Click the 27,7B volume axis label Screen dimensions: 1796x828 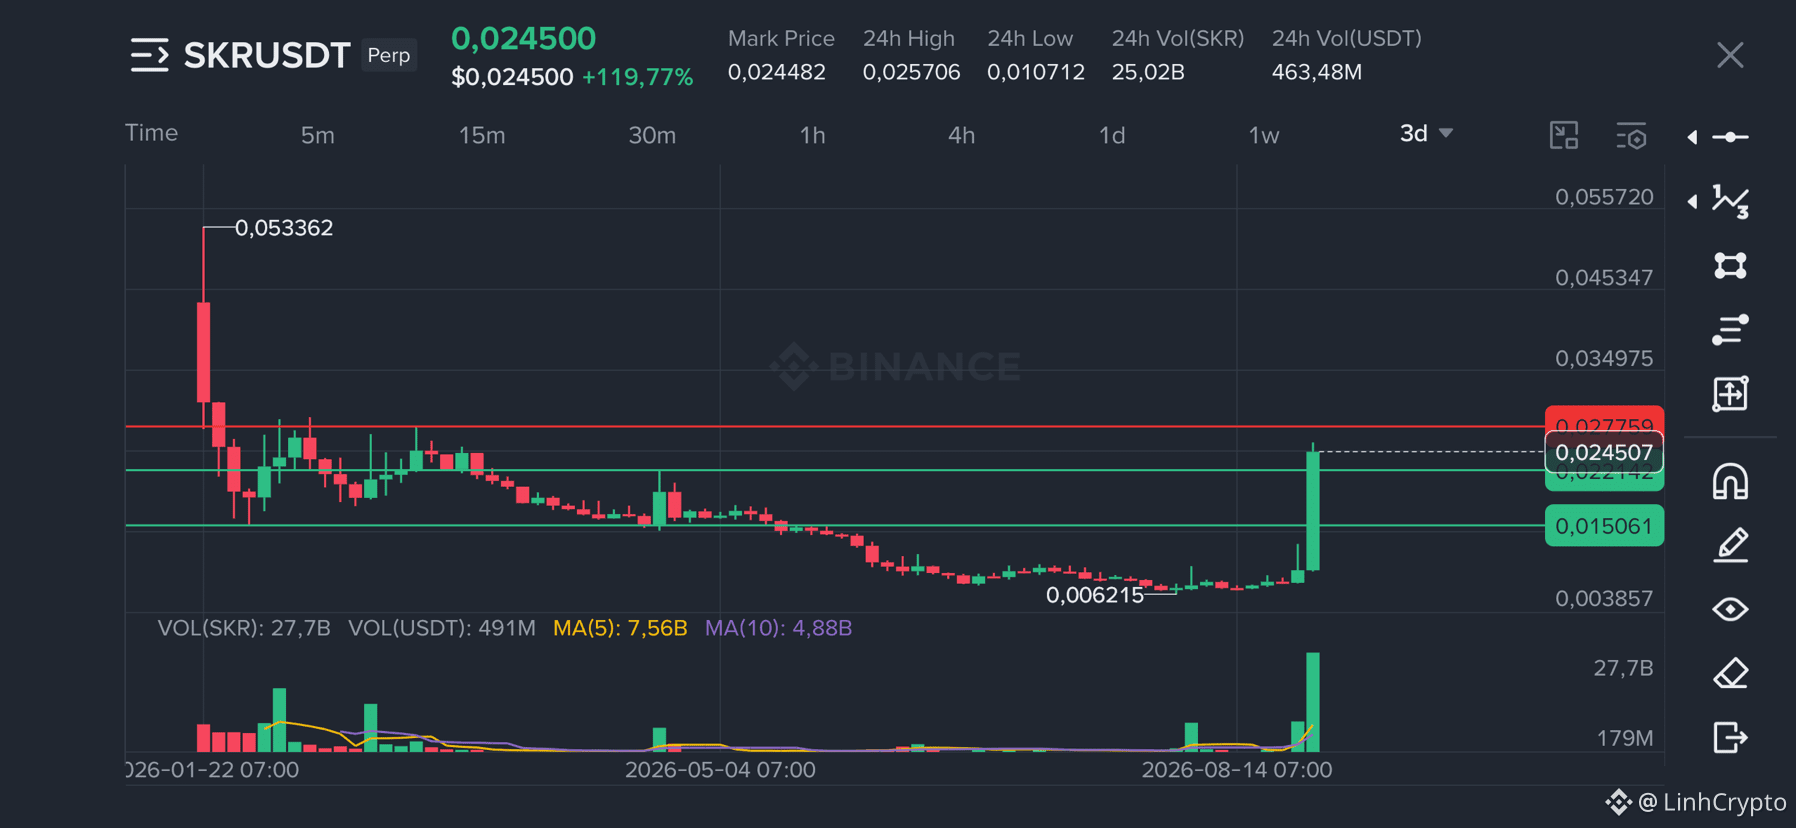(x=1623, y=668)
